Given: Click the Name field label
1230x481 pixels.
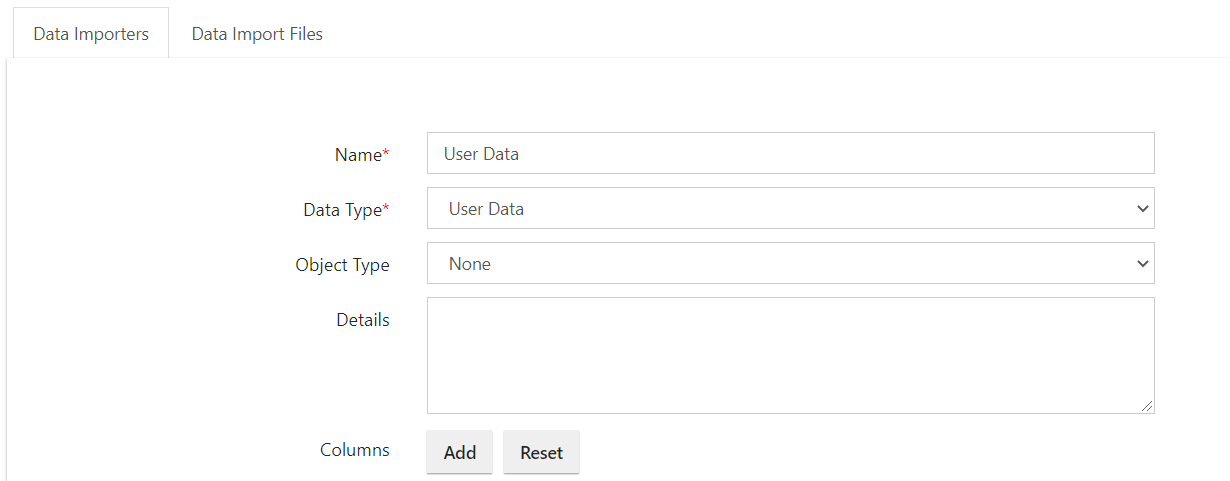Looking at the screenshot, I should pyautogui.click(x=362, y=154).
